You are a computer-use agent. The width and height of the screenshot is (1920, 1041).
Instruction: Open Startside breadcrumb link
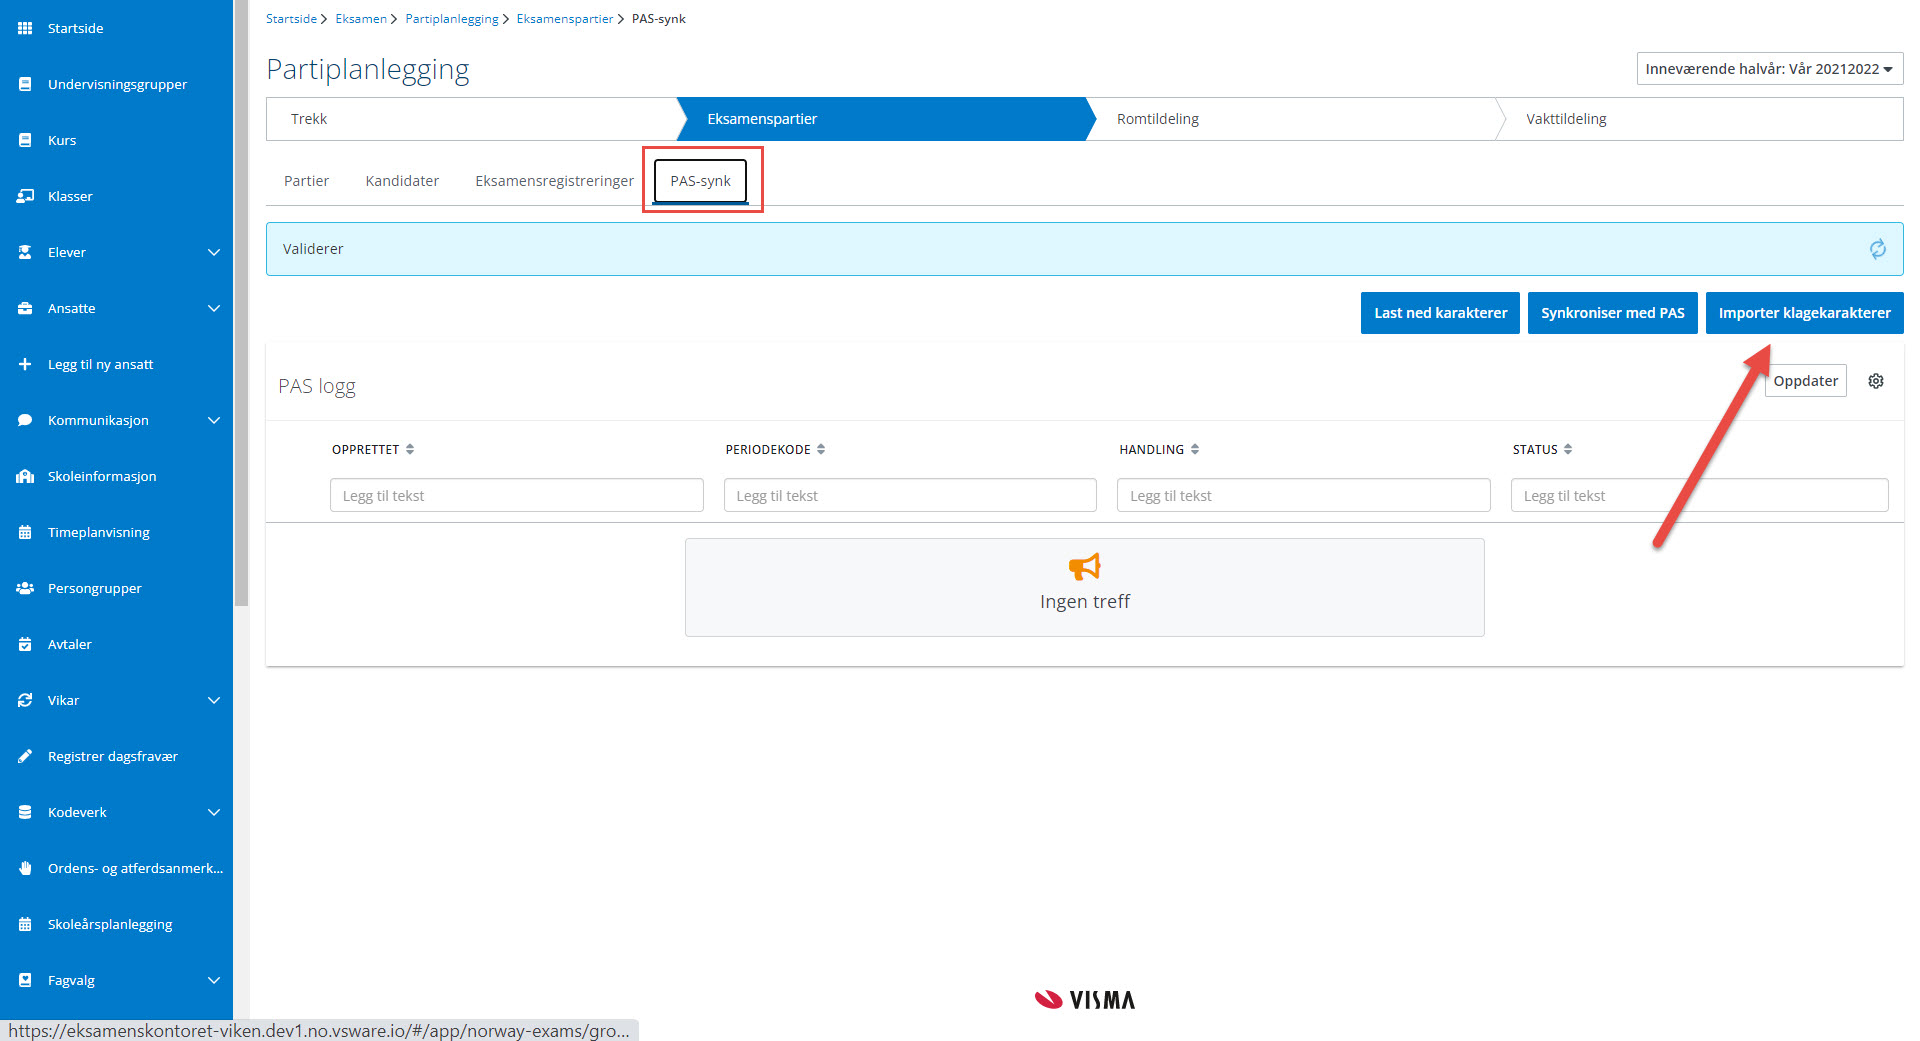(x=291, y=19)
